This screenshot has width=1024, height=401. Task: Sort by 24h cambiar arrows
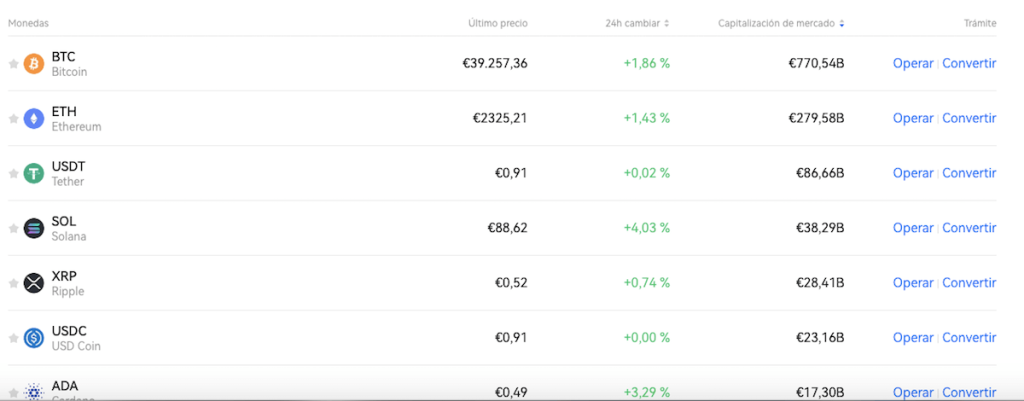tap(667, 23)
